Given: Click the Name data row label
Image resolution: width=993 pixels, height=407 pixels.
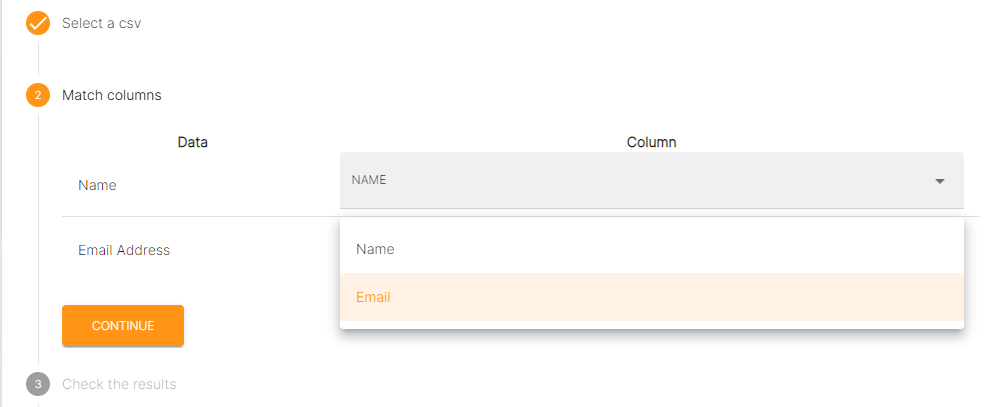Looking at the screenshot, I should tap(97, 185).
